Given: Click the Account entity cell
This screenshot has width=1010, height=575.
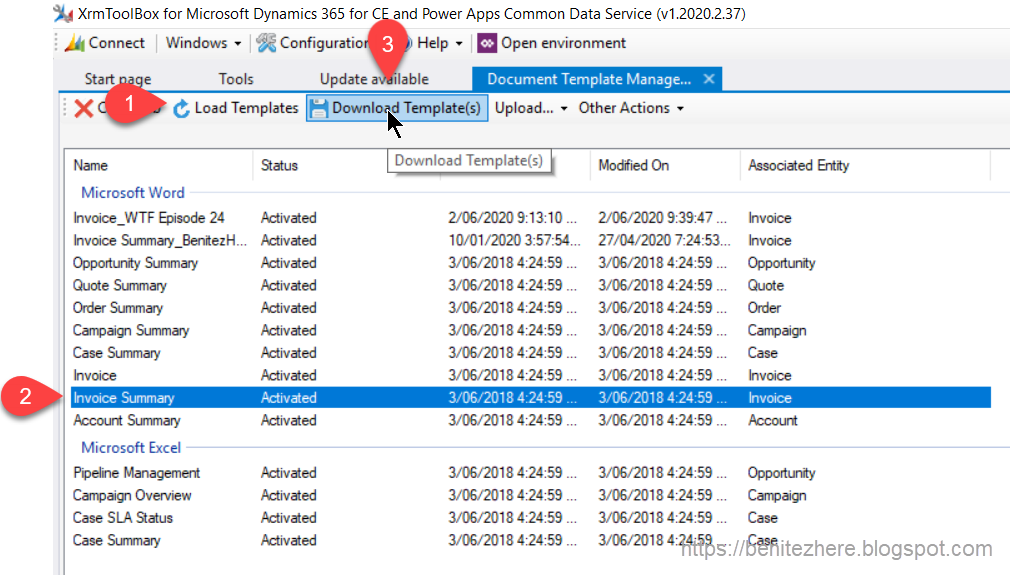Looking at the screenshot, I should coord(772,420).
